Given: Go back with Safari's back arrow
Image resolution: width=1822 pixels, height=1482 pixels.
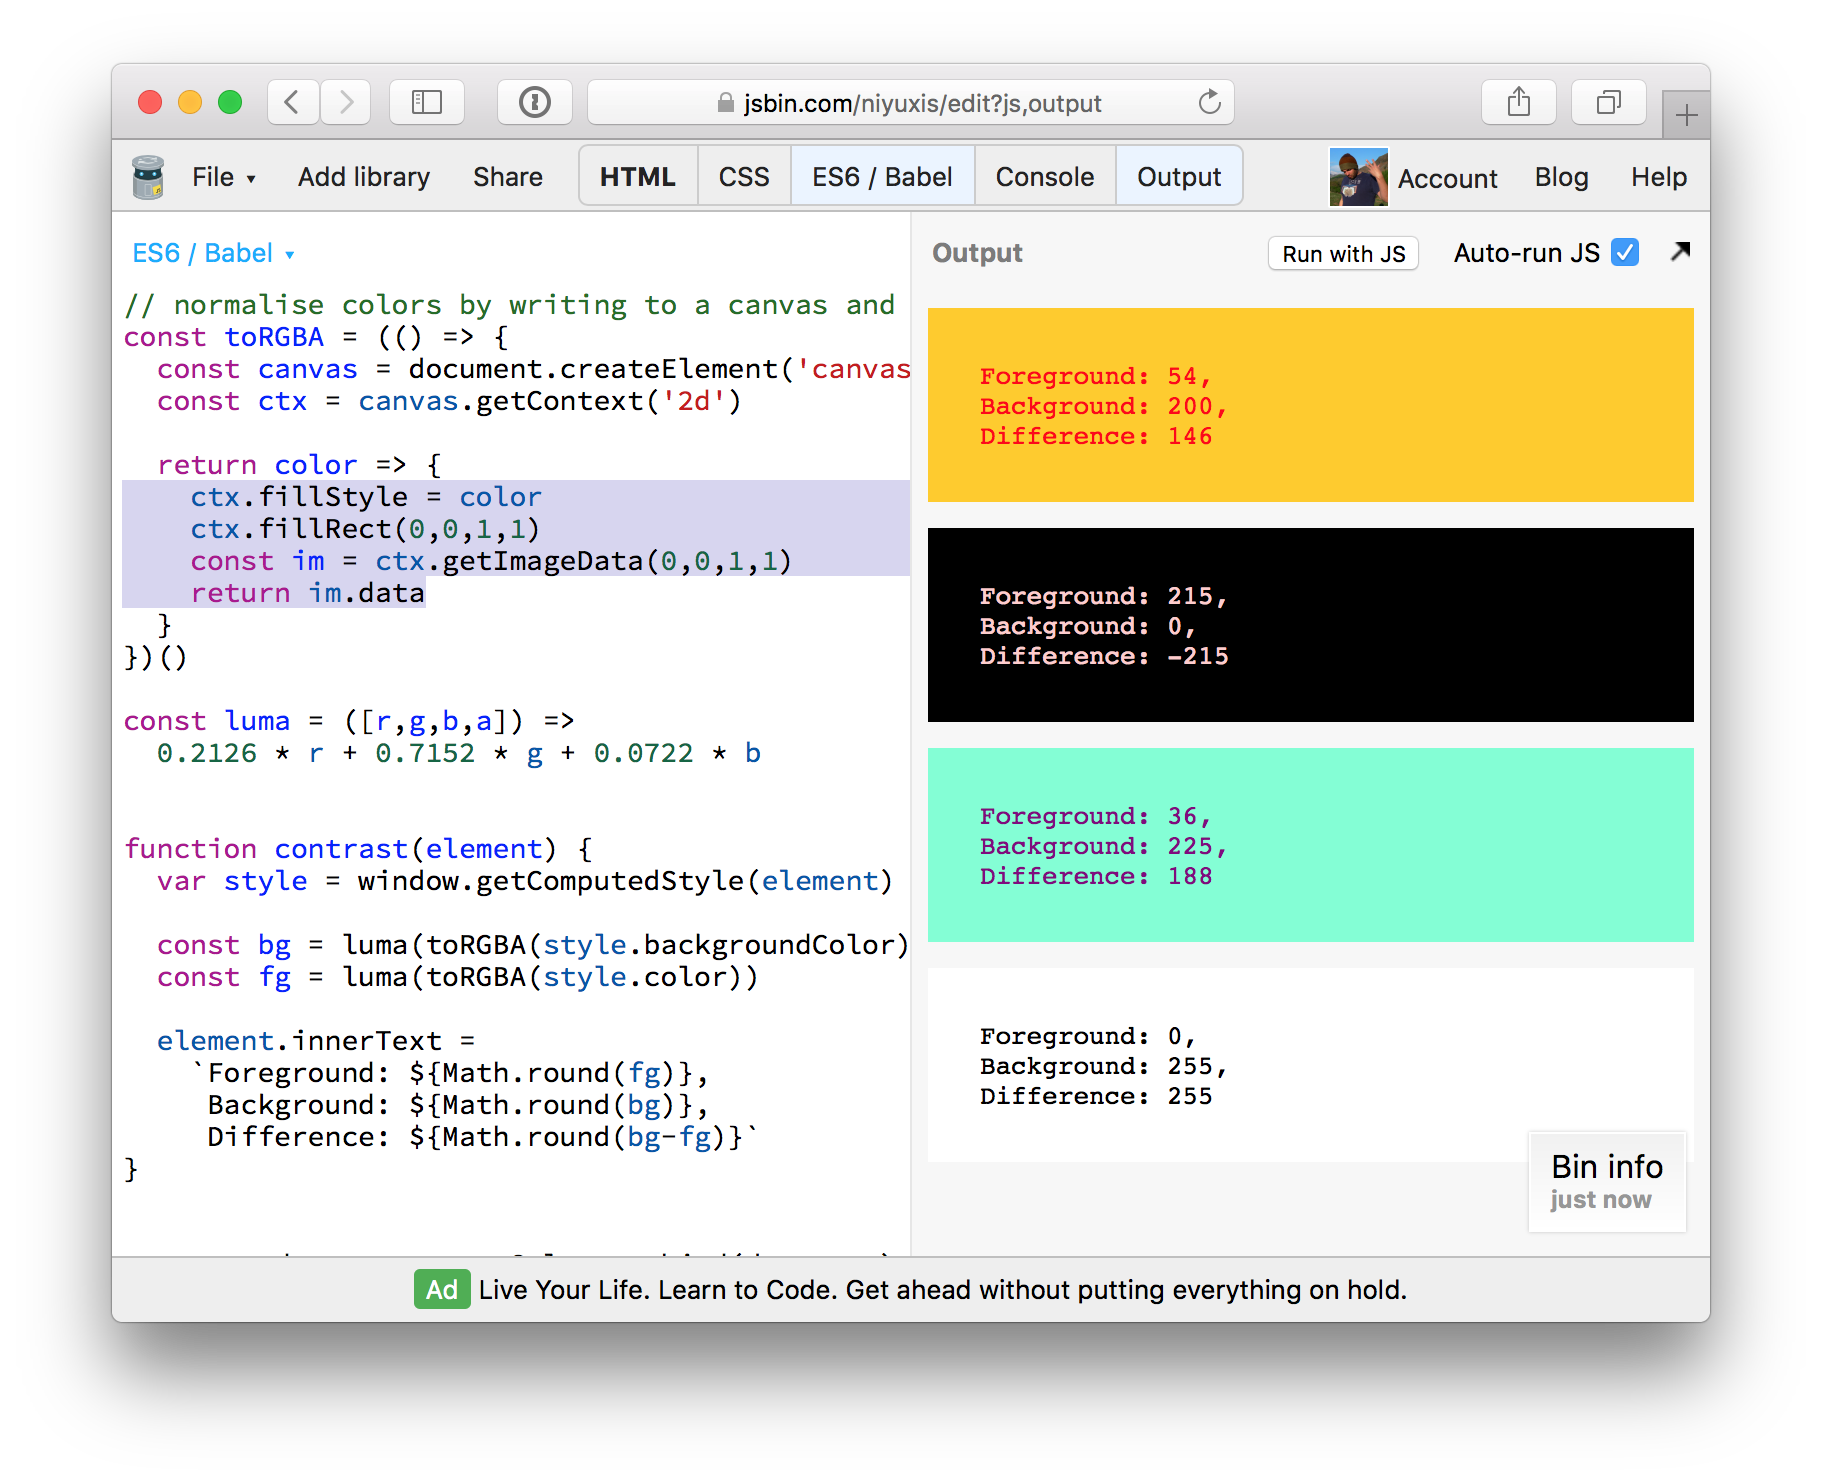Looking at the screenshot, I should (x=293, y=102).
